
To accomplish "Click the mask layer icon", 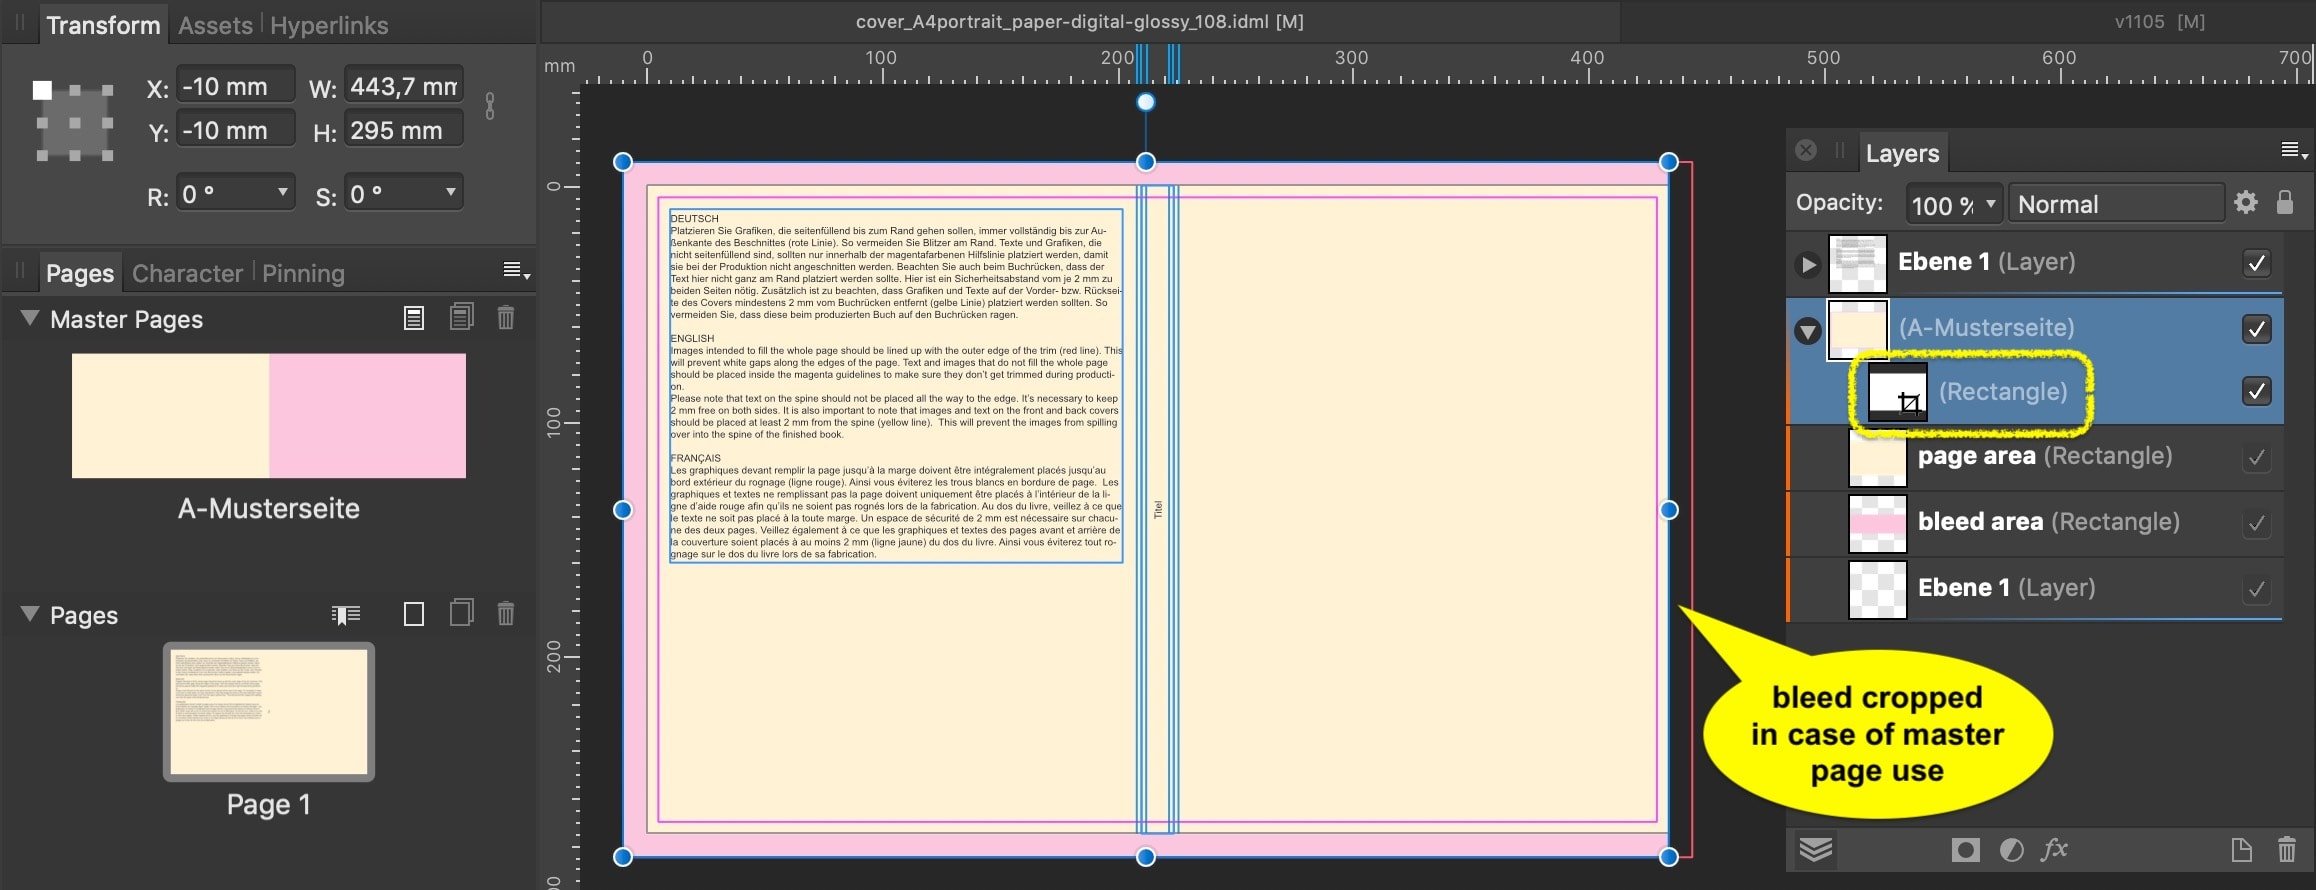I will (x=1965, y=850).
